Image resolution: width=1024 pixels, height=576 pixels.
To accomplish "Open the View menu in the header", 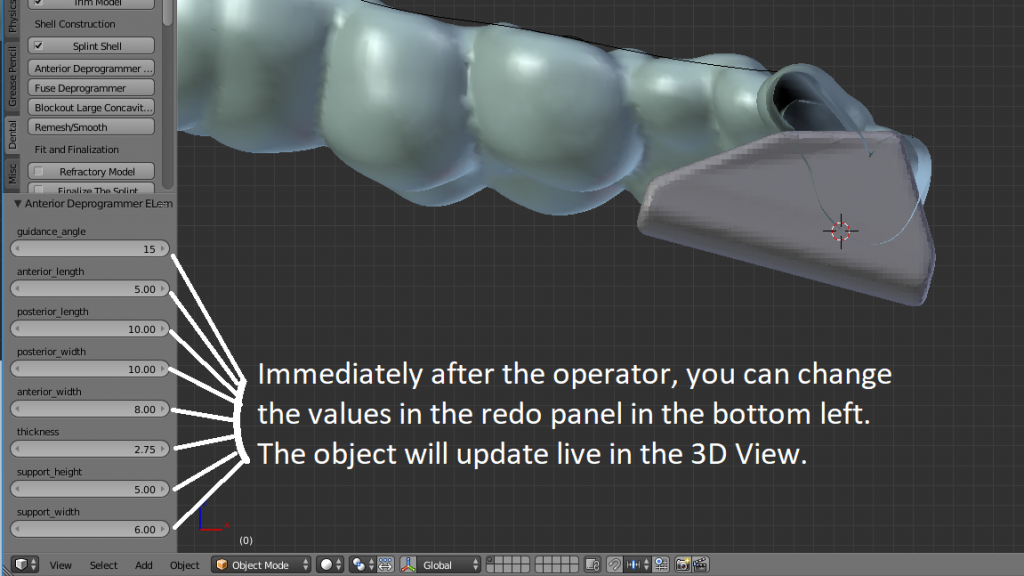I will pyautogui.click(x=61, y=566).
